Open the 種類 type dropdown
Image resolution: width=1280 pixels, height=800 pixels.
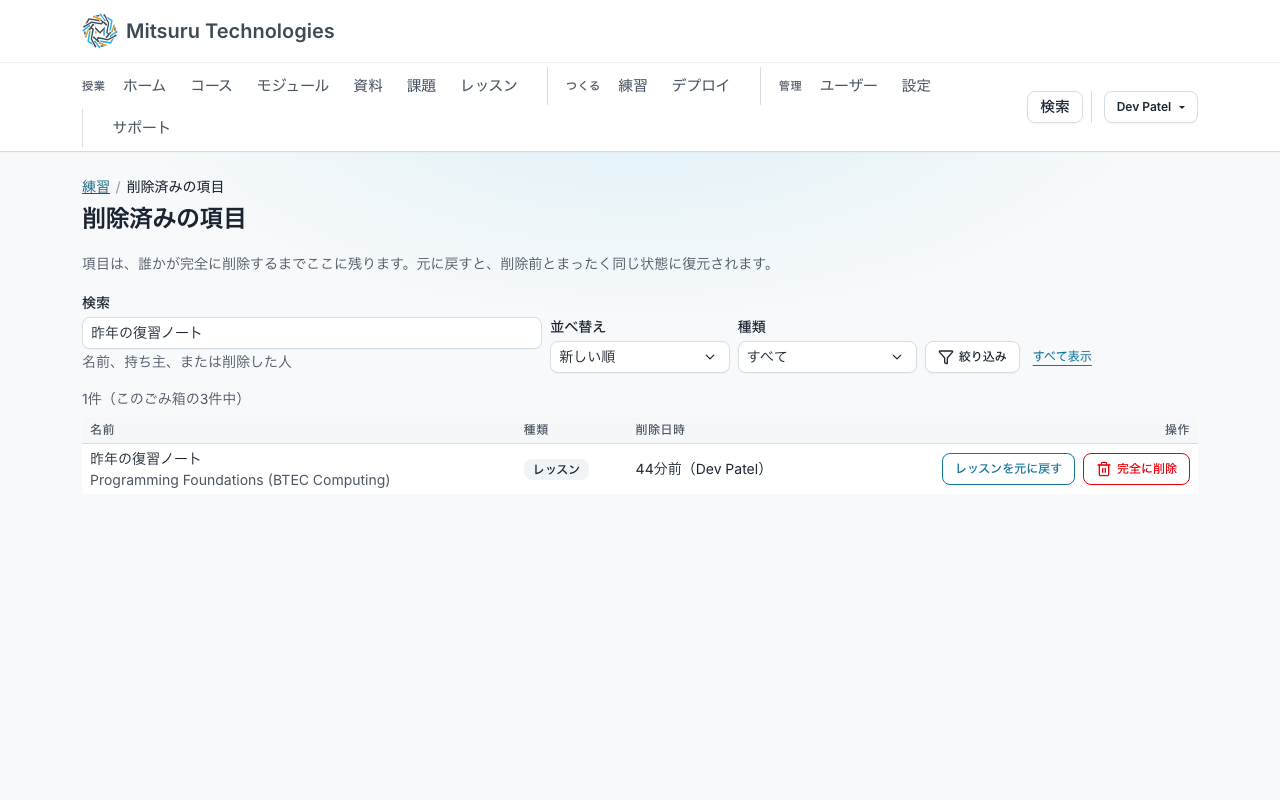click(827, 357)
